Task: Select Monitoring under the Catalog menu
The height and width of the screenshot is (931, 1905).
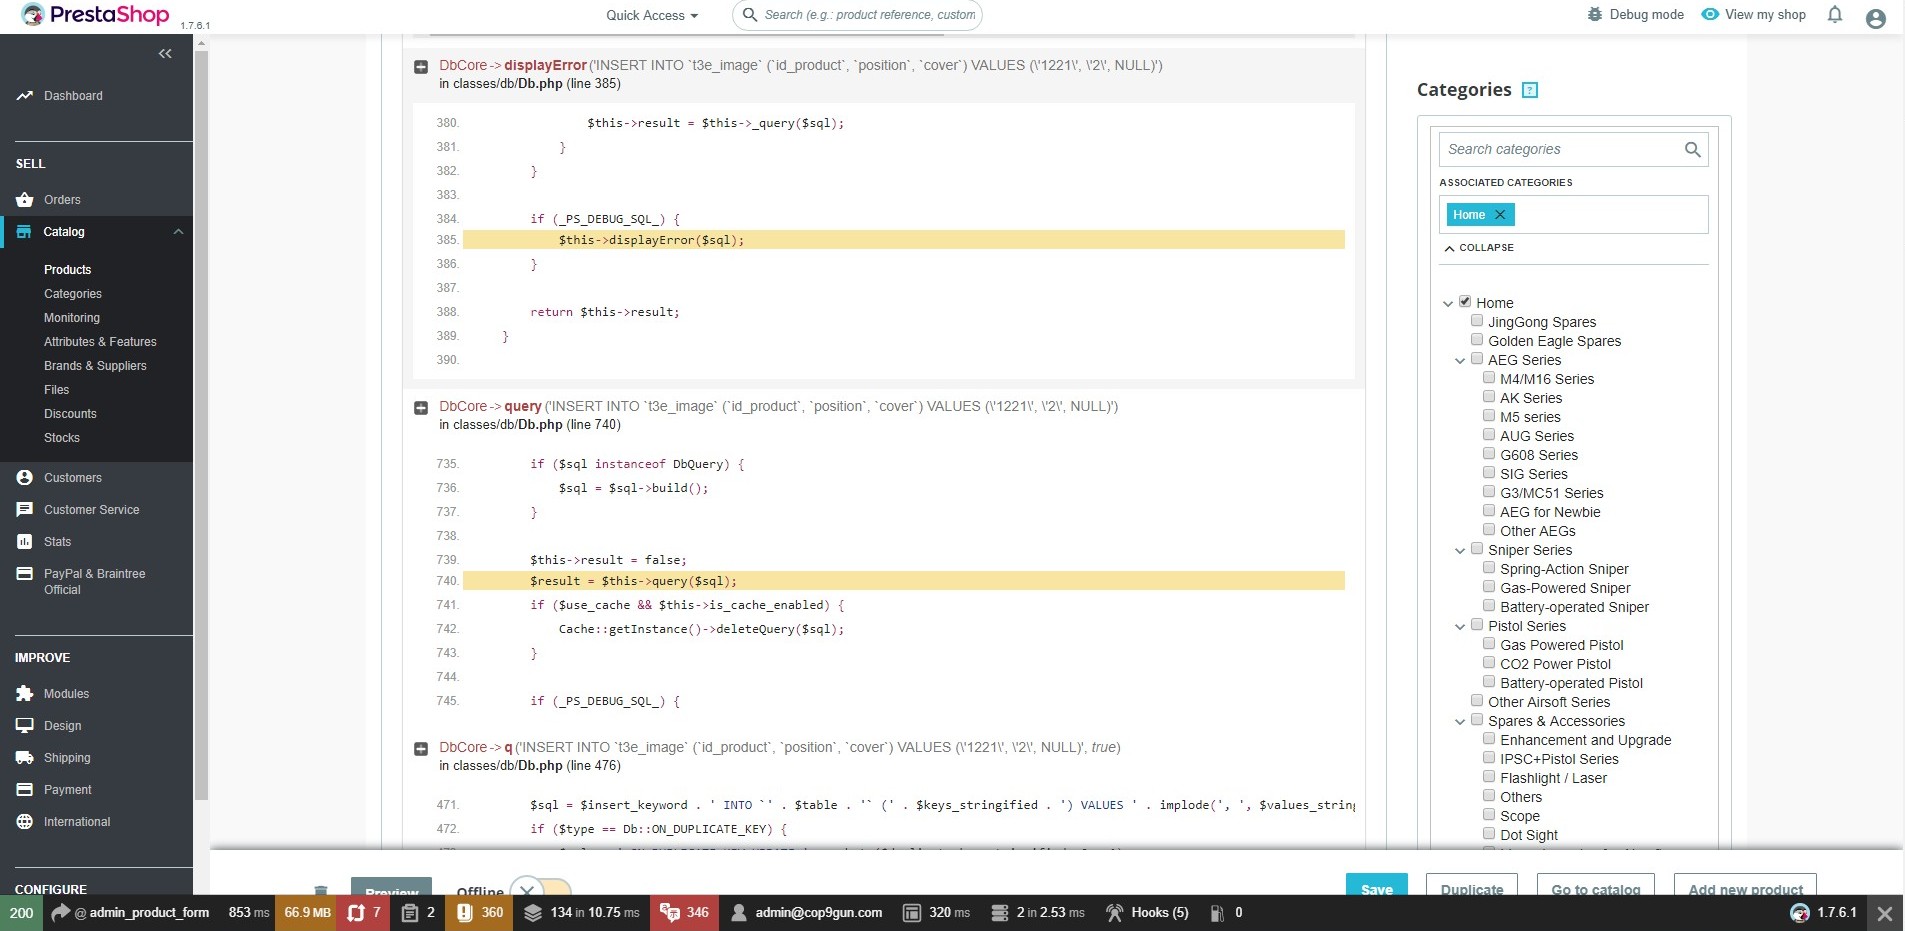Action: (x=71, y=317)
